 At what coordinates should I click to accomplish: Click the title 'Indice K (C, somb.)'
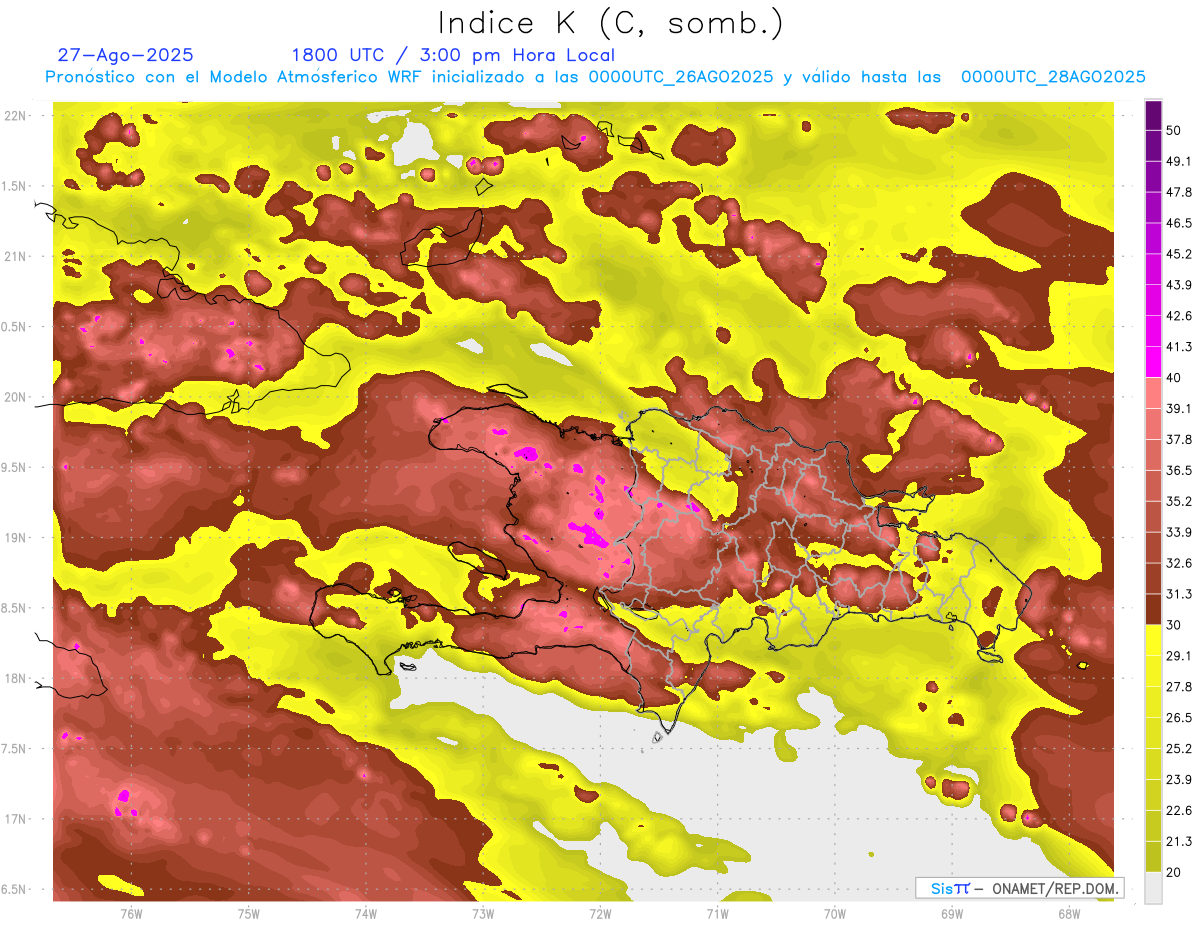611,23
